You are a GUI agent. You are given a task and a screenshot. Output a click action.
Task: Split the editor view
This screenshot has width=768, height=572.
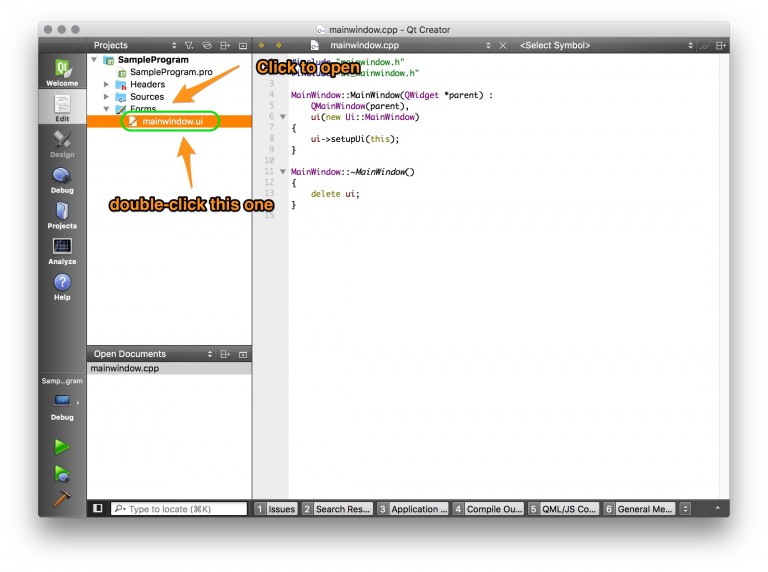pyautogui.click(x=720, y=46)
